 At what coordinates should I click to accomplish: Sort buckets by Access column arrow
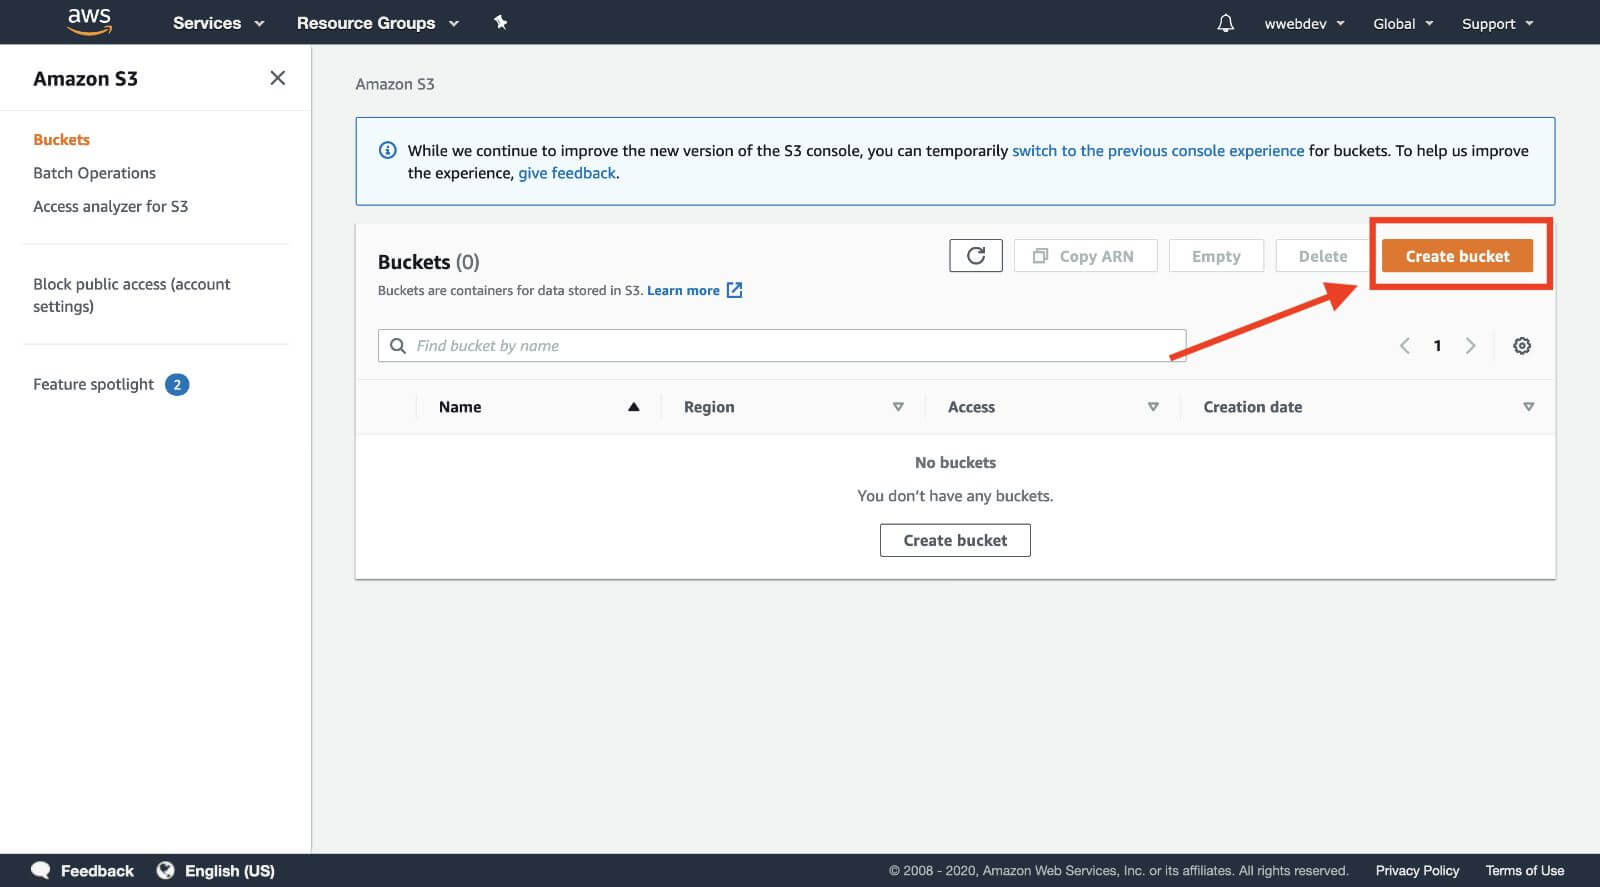pyautogui.click(x=1153, y=407)
